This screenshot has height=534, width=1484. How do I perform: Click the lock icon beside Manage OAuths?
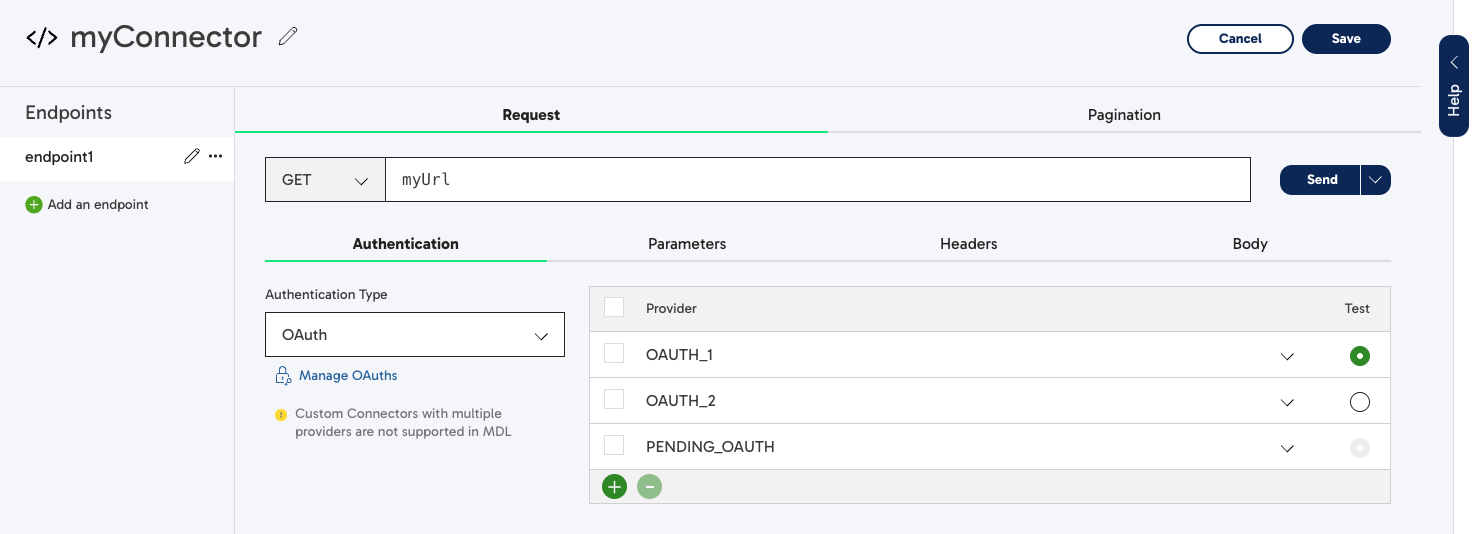tap(282, 376)
